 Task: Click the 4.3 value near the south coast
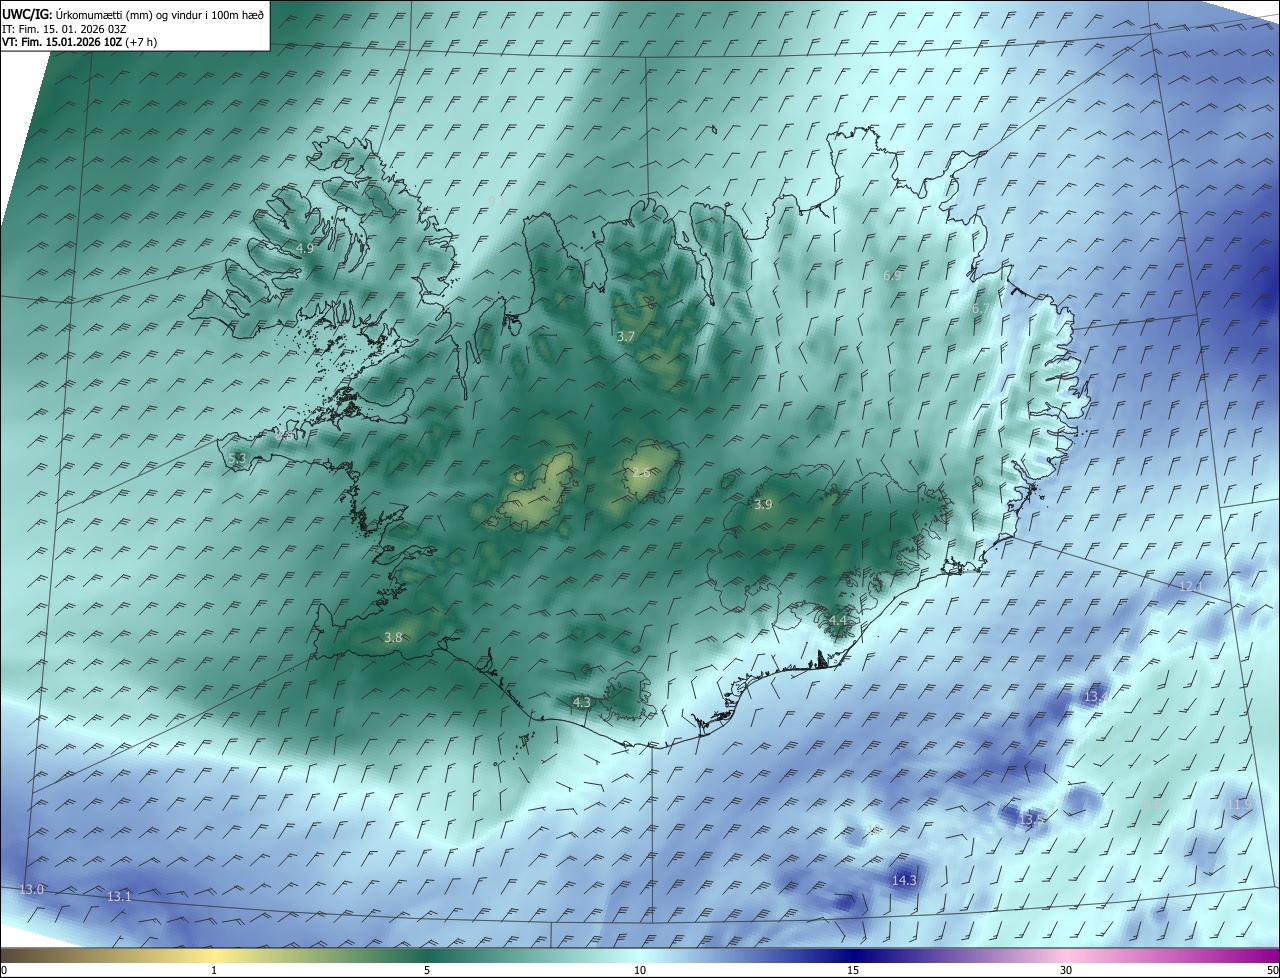point(582,703)
